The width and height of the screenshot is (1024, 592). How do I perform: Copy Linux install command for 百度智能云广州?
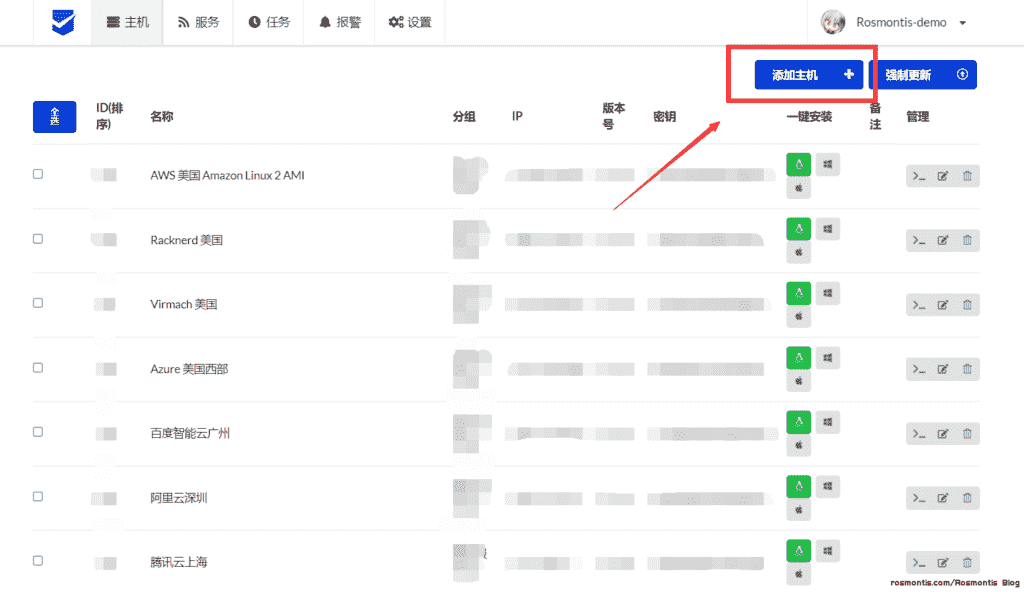[798, 422]
